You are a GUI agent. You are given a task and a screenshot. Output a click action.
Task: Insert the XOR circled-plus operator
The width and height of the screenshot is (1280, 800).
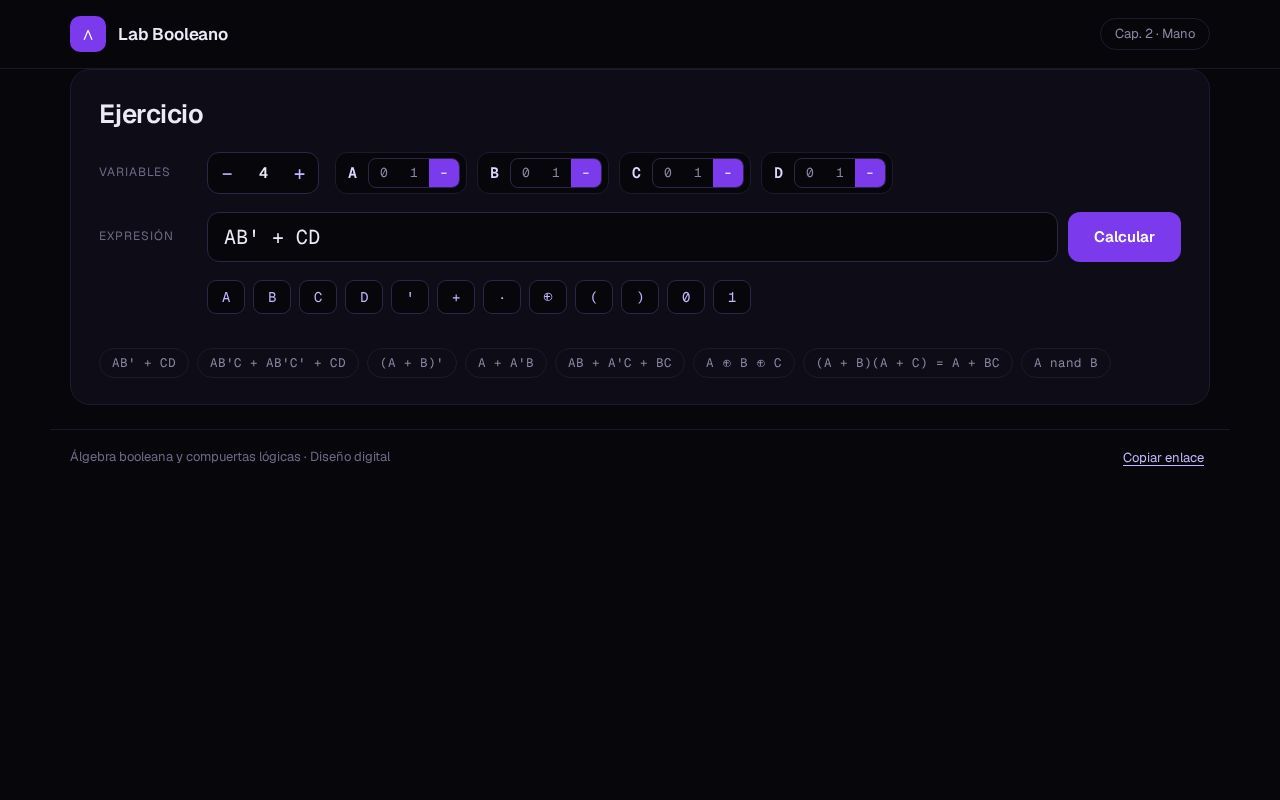(548, 297)
